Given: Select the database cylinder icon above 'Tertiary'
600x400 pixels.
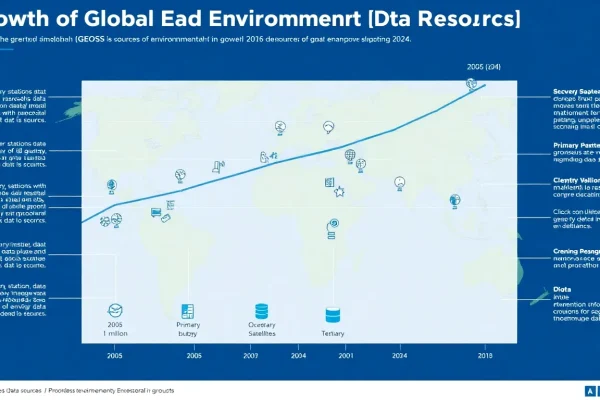Looking at the screenshot, I should pyautogui.click(x=333, y=315).
